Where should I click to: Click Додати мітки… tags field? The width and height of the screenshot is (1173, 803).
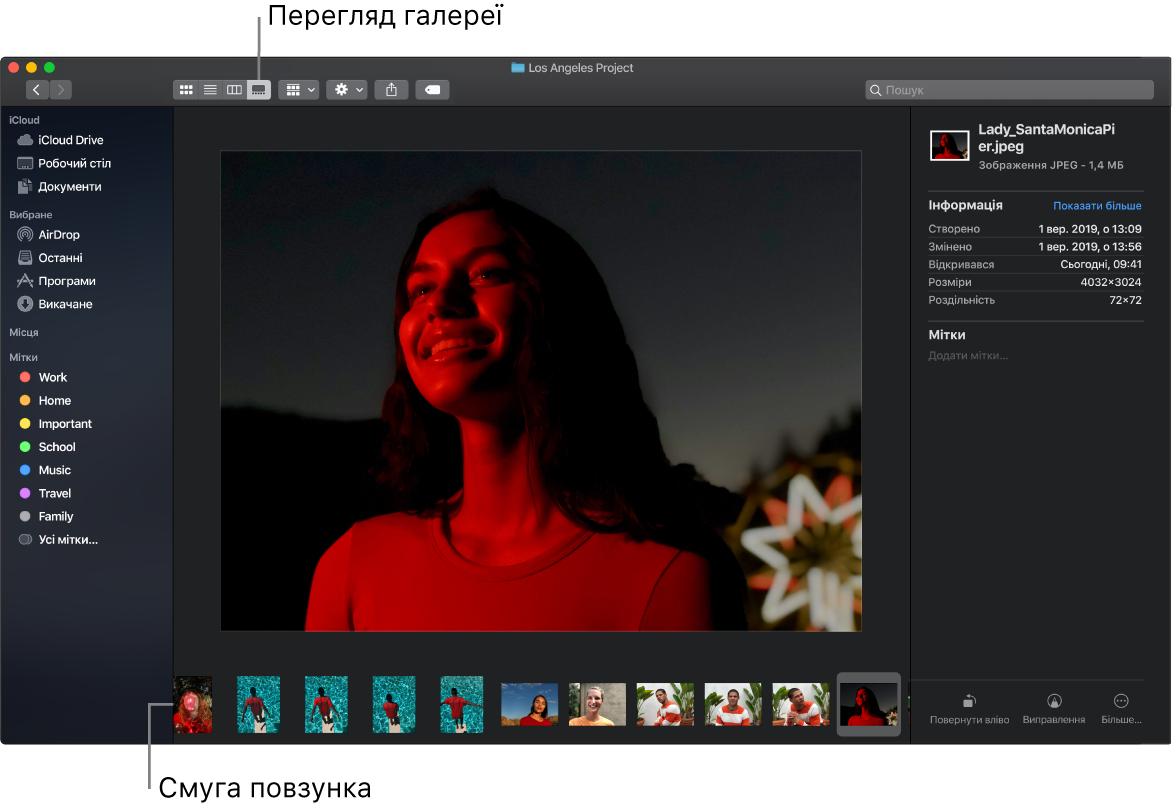tap(968, 356)
